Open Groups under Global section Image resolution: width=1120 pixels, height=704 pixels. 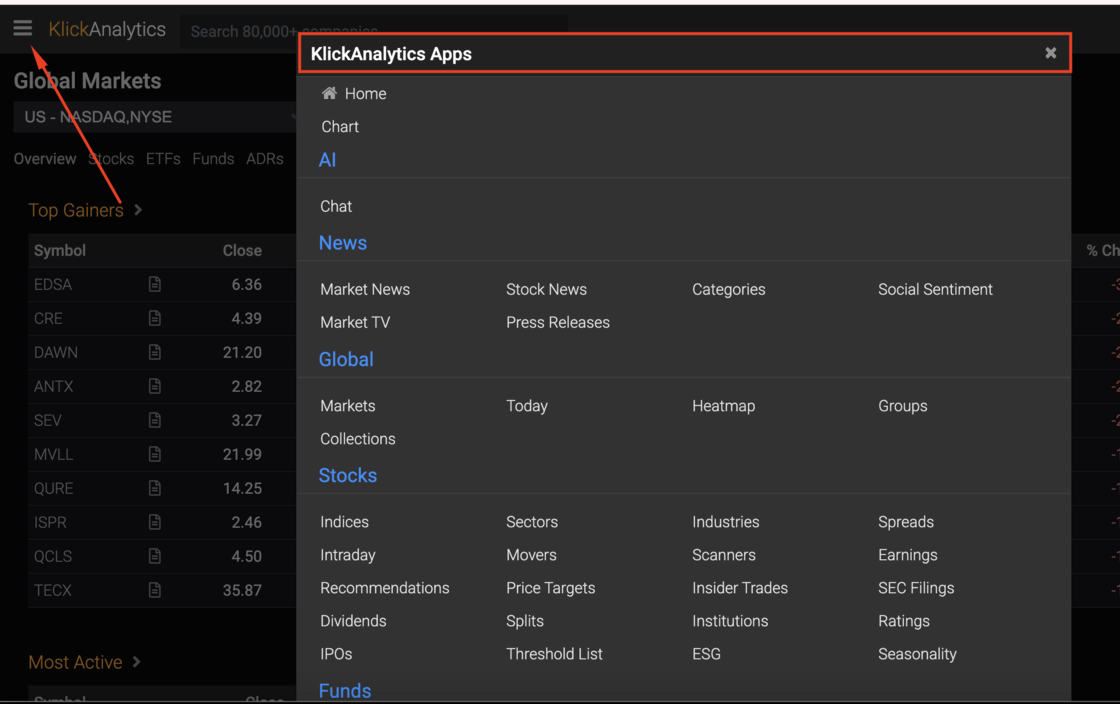click(903, 406)
